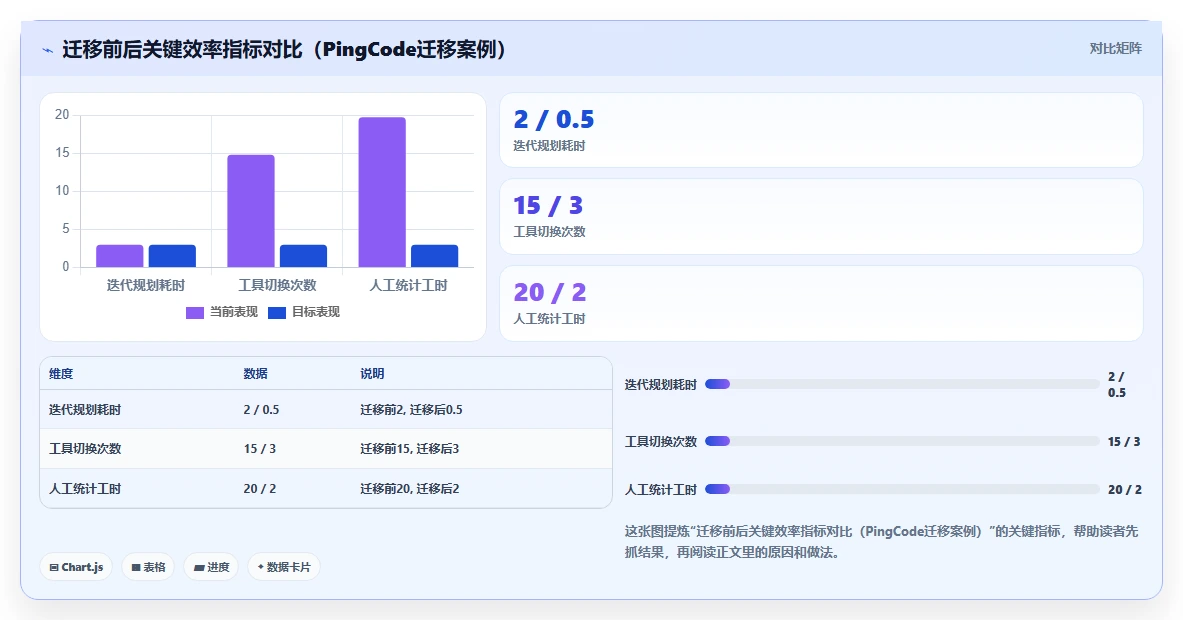Click the chart axis label 迭代规划耗时

146,285
